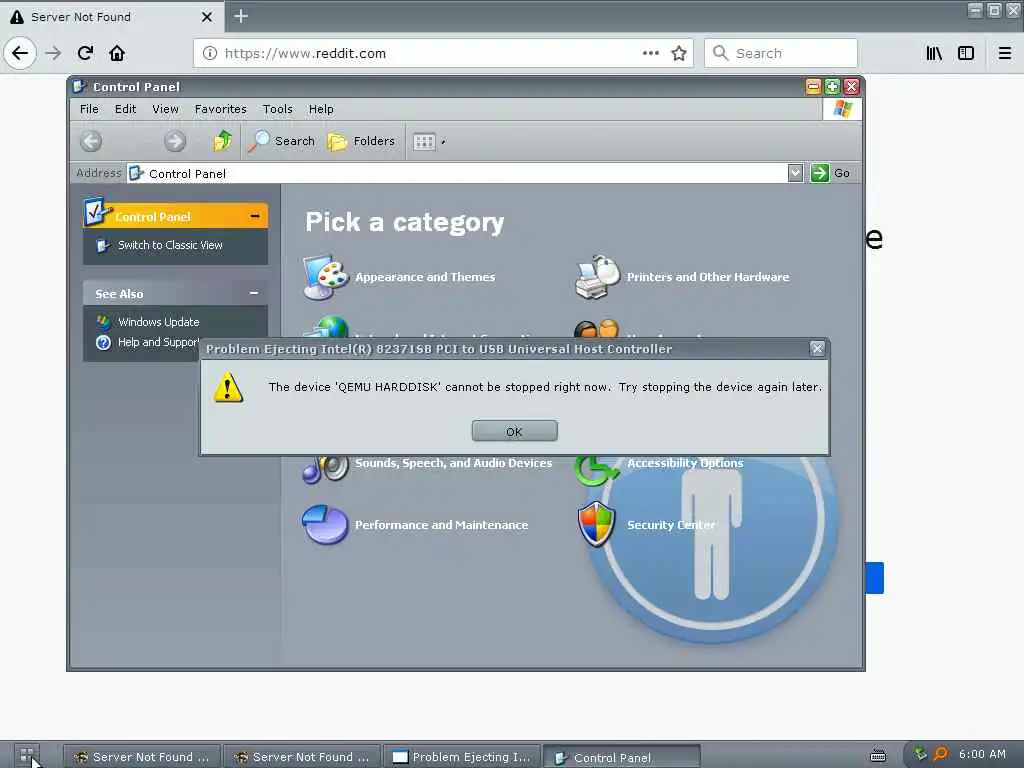
Task: Open the browser Library icon
Action: coord(934,53)
